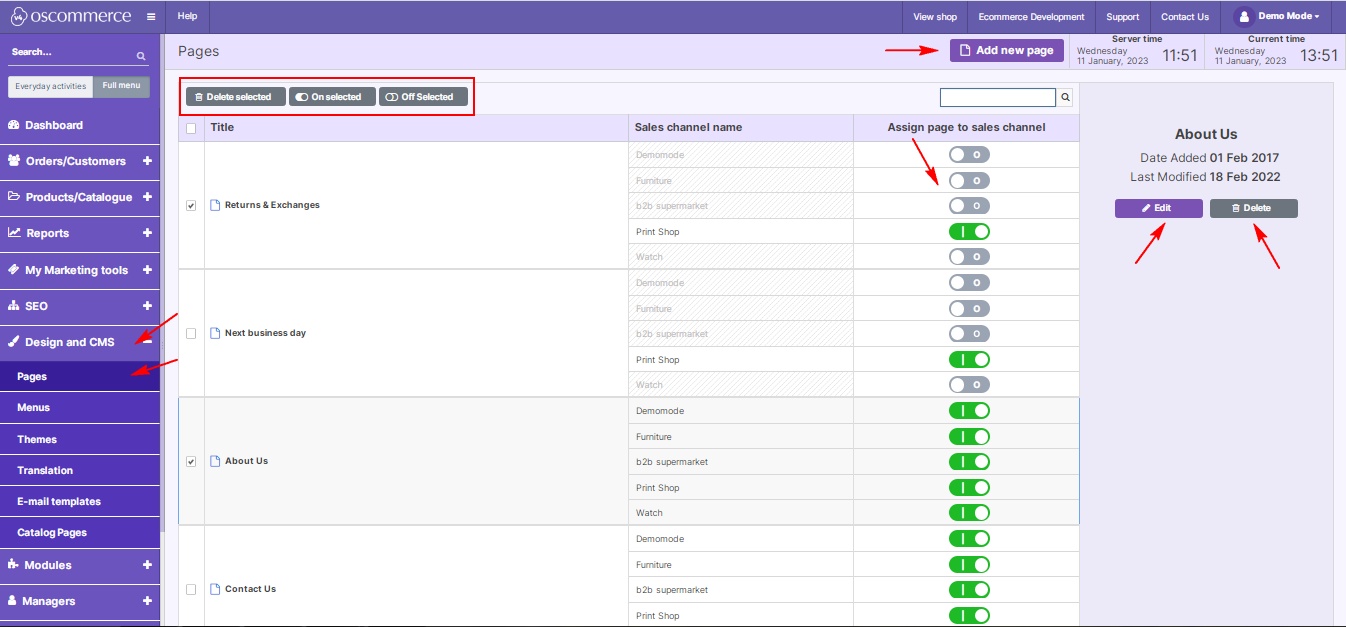This screenshot has width=1346, height=627.
Task: Uncheck the About Us row checkbox
Action: tap(191, 462)
